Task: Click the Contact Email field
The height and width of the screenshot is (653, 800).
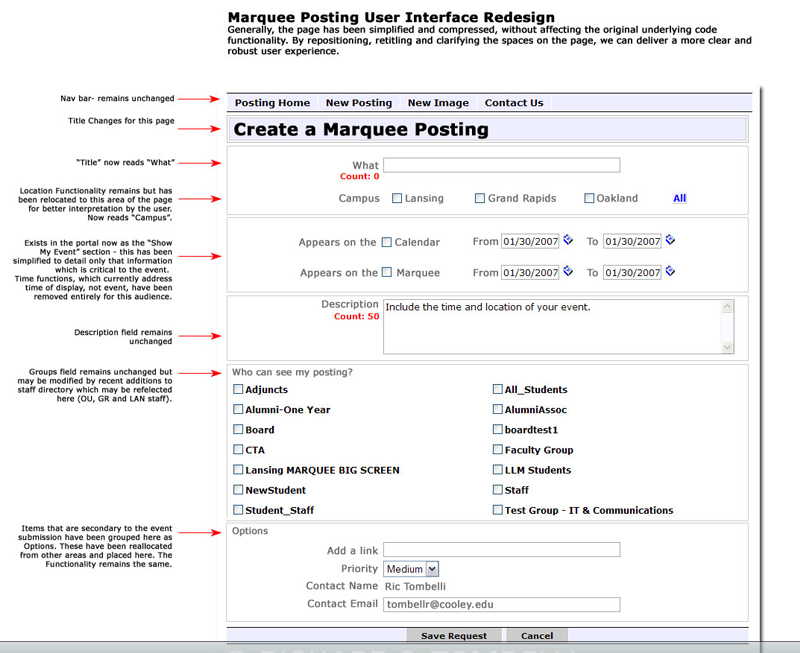Action: [502, 605]
